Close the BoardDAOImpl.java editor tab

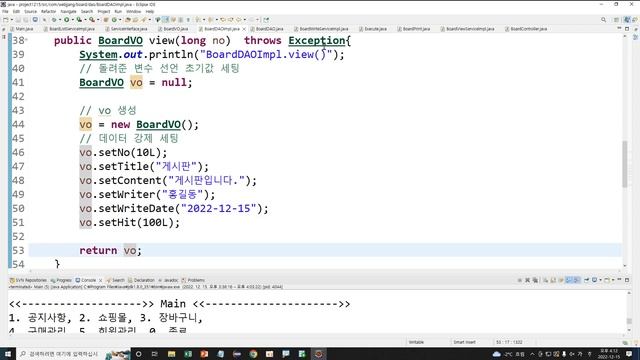tap(244, 29)
